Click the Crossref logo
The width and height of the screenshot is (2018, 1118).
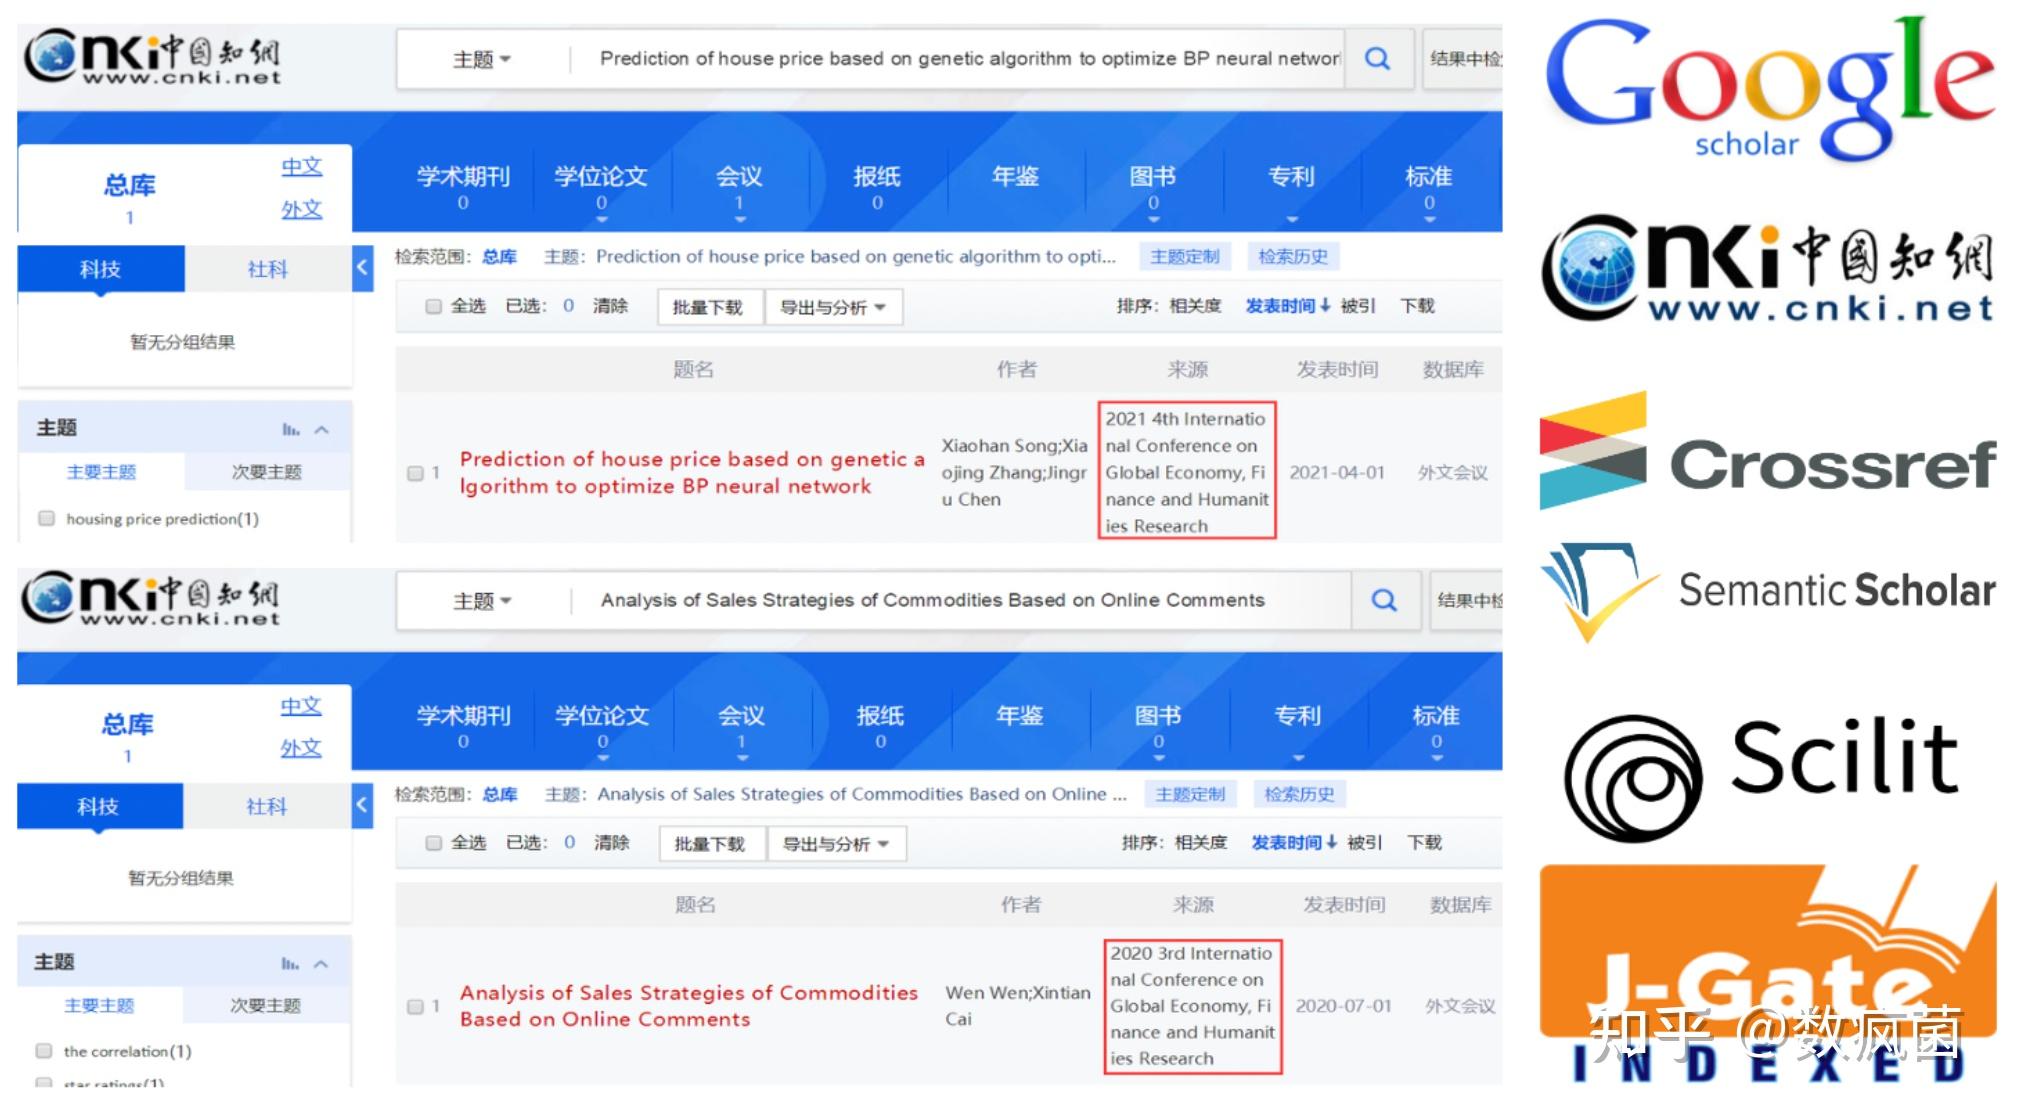(1768, 455)
